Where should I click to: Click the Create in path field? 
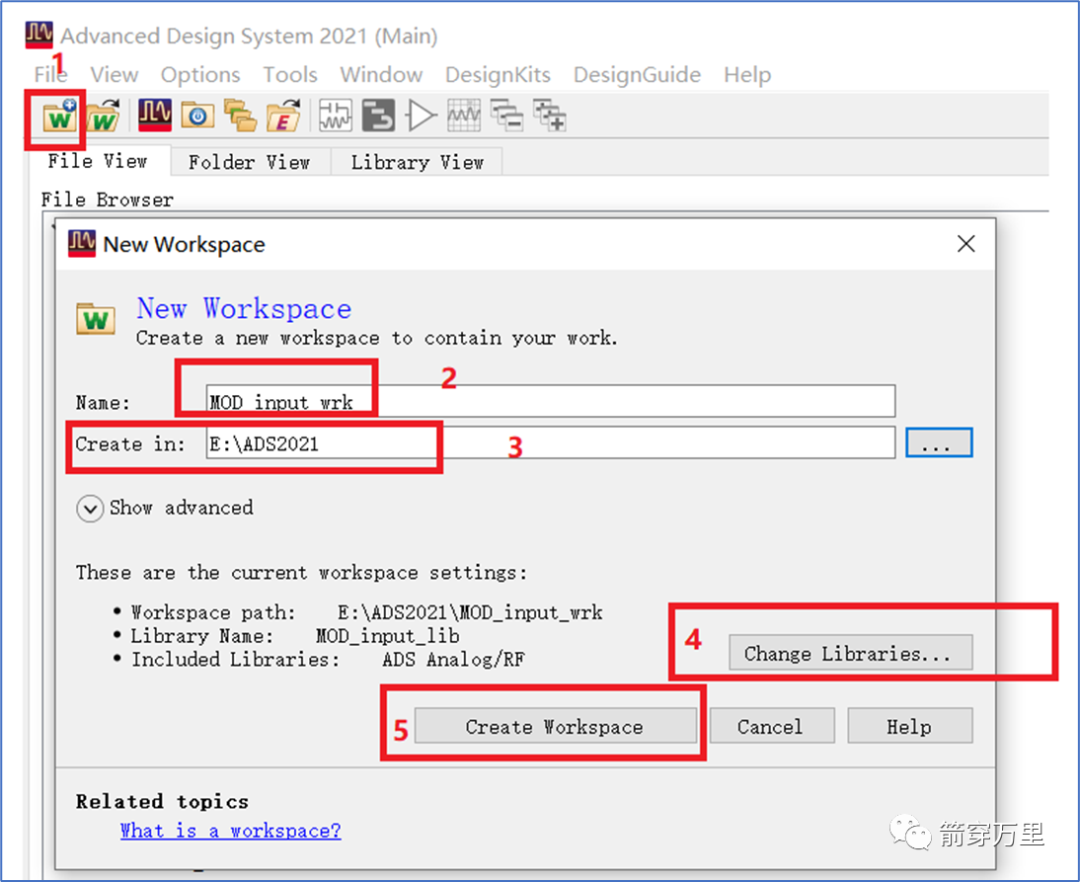(550, 443)
